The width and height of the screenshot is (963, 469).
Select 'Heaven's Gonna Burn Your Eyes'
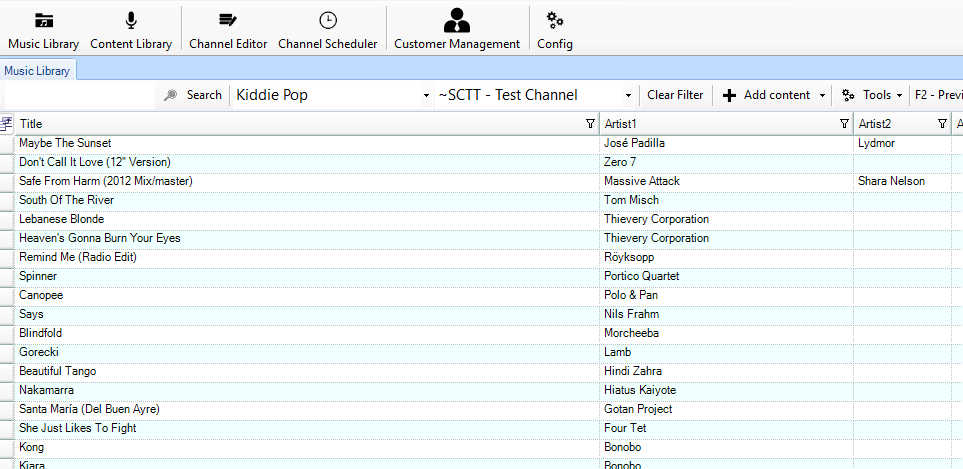point(99,238)
